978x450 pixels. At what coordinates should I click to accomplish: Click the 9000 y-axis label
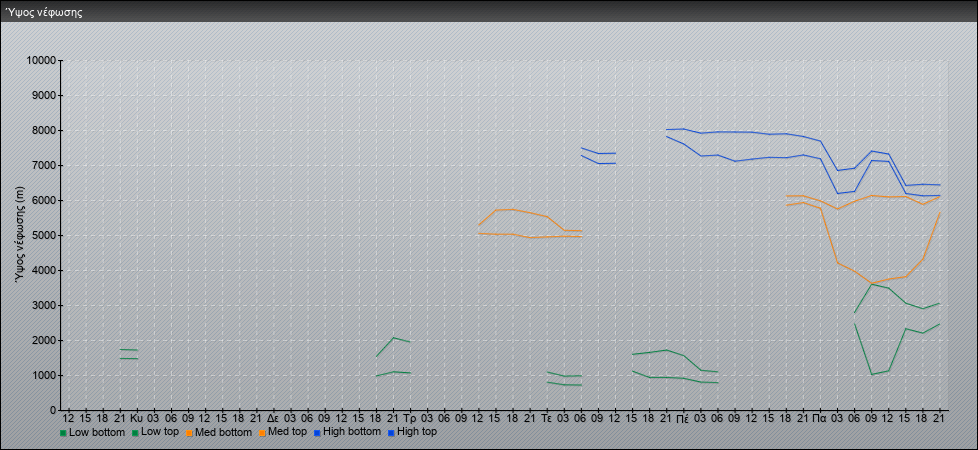44,95
